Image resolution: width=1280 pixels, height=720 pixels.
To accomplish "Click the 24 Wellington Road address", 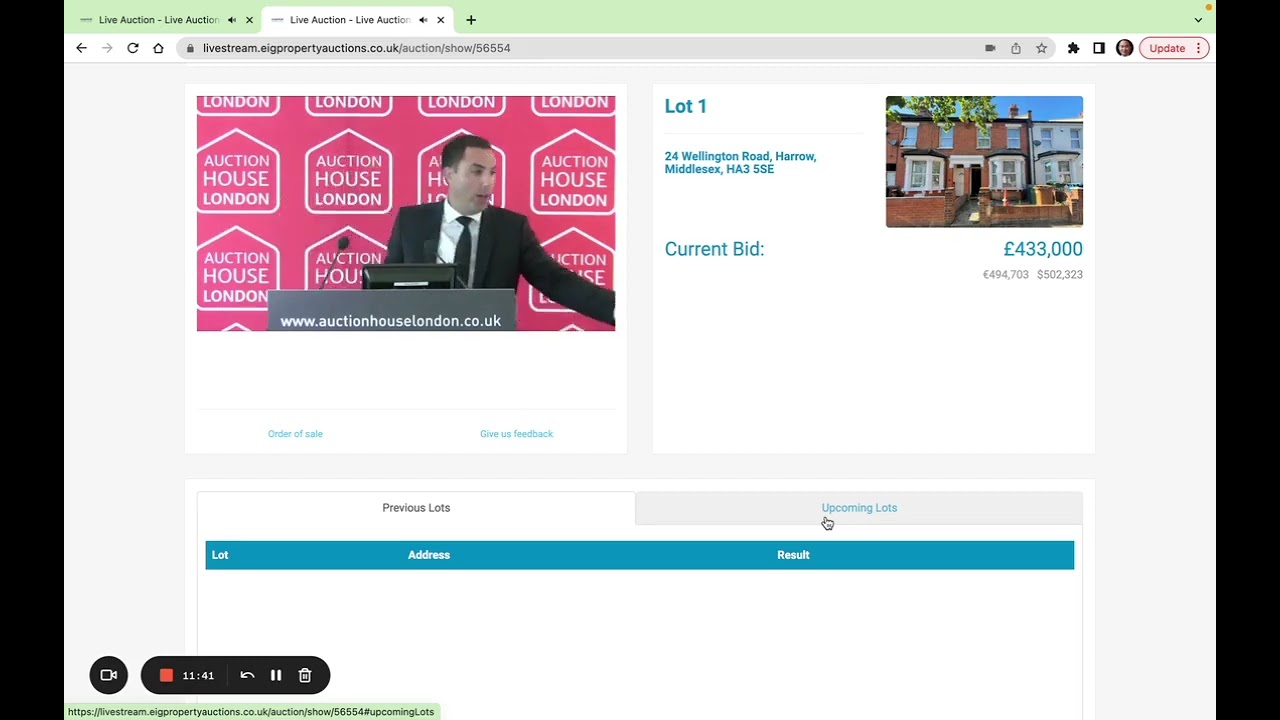I will 740,163.
